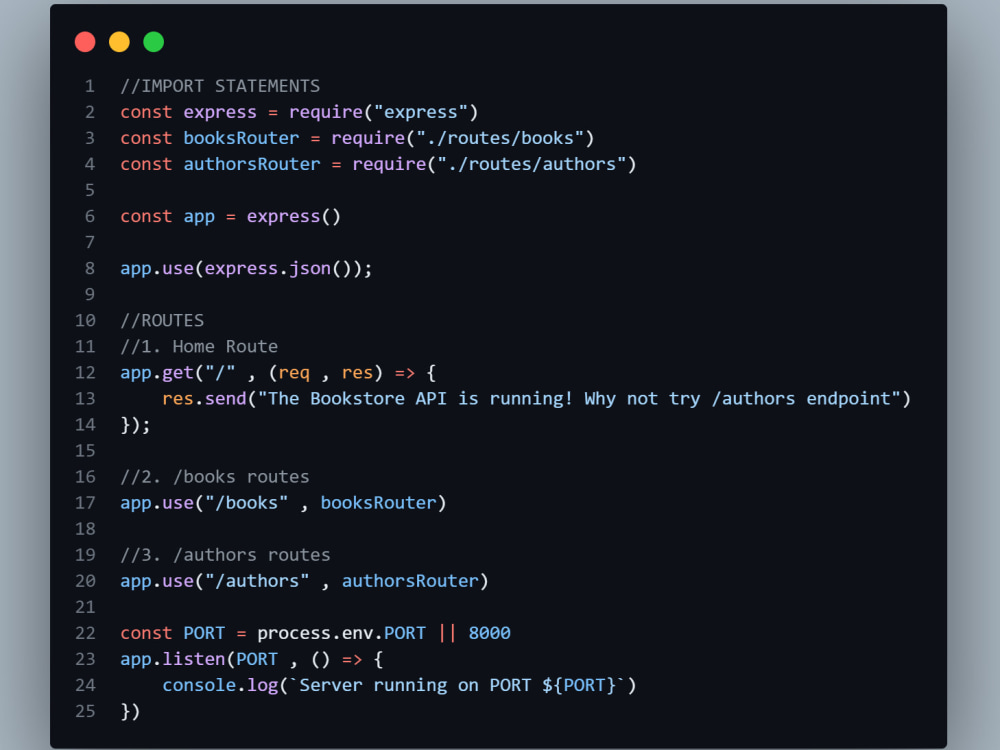1000x750 pixels.
Task: Click the '8000' port number
Action: tap(489, 634)
